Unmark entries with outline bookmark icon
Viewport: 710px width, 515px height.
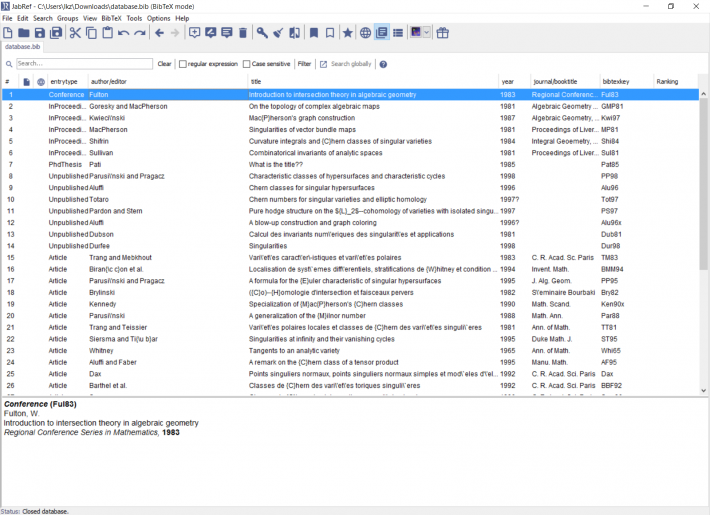[330, 33]
